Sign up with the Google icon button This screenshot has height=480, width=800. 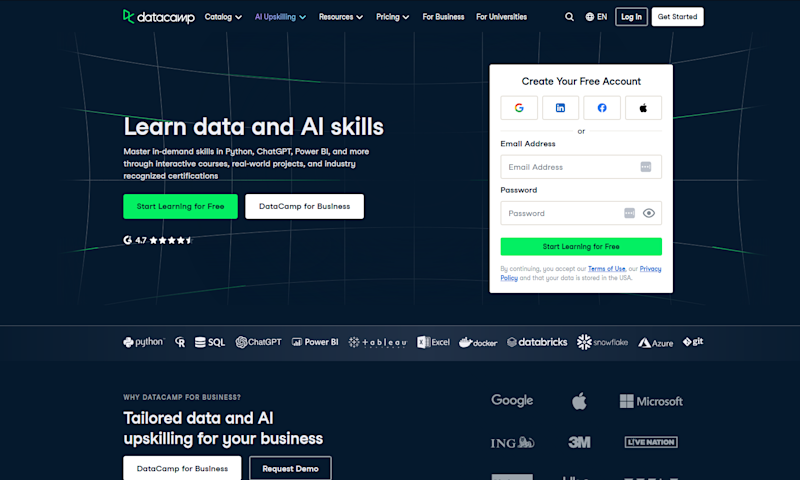pos(519,108)
